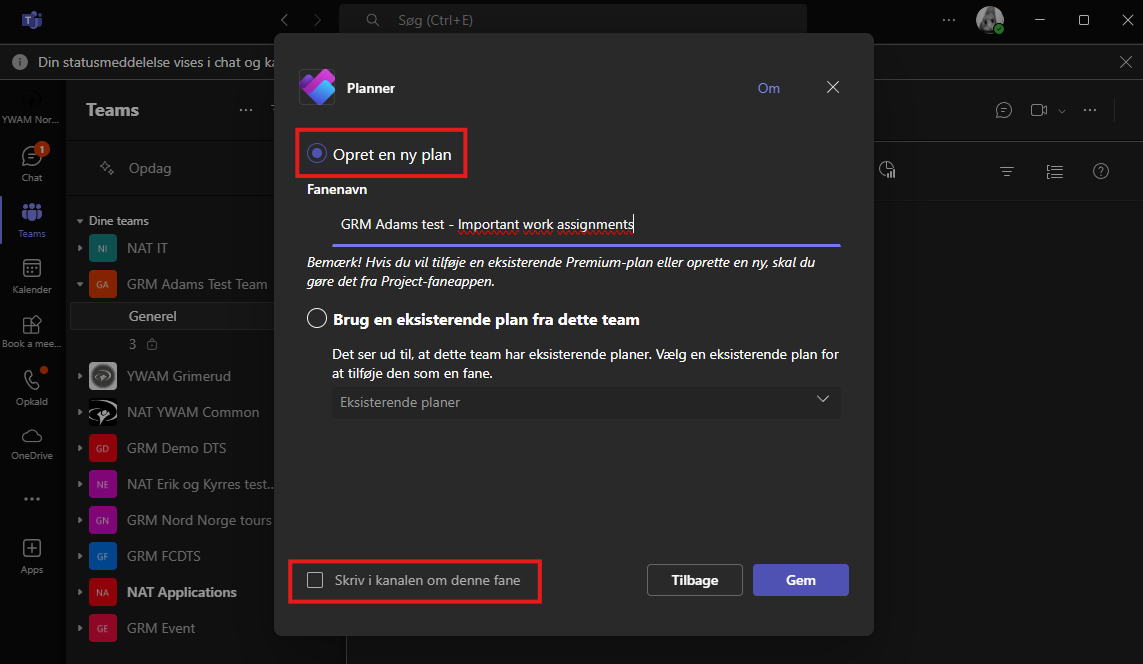This screenshot has width=1143, height=664.
Task: Expand the NAT YWAM Common team
Action: click(x=80, y=412)
